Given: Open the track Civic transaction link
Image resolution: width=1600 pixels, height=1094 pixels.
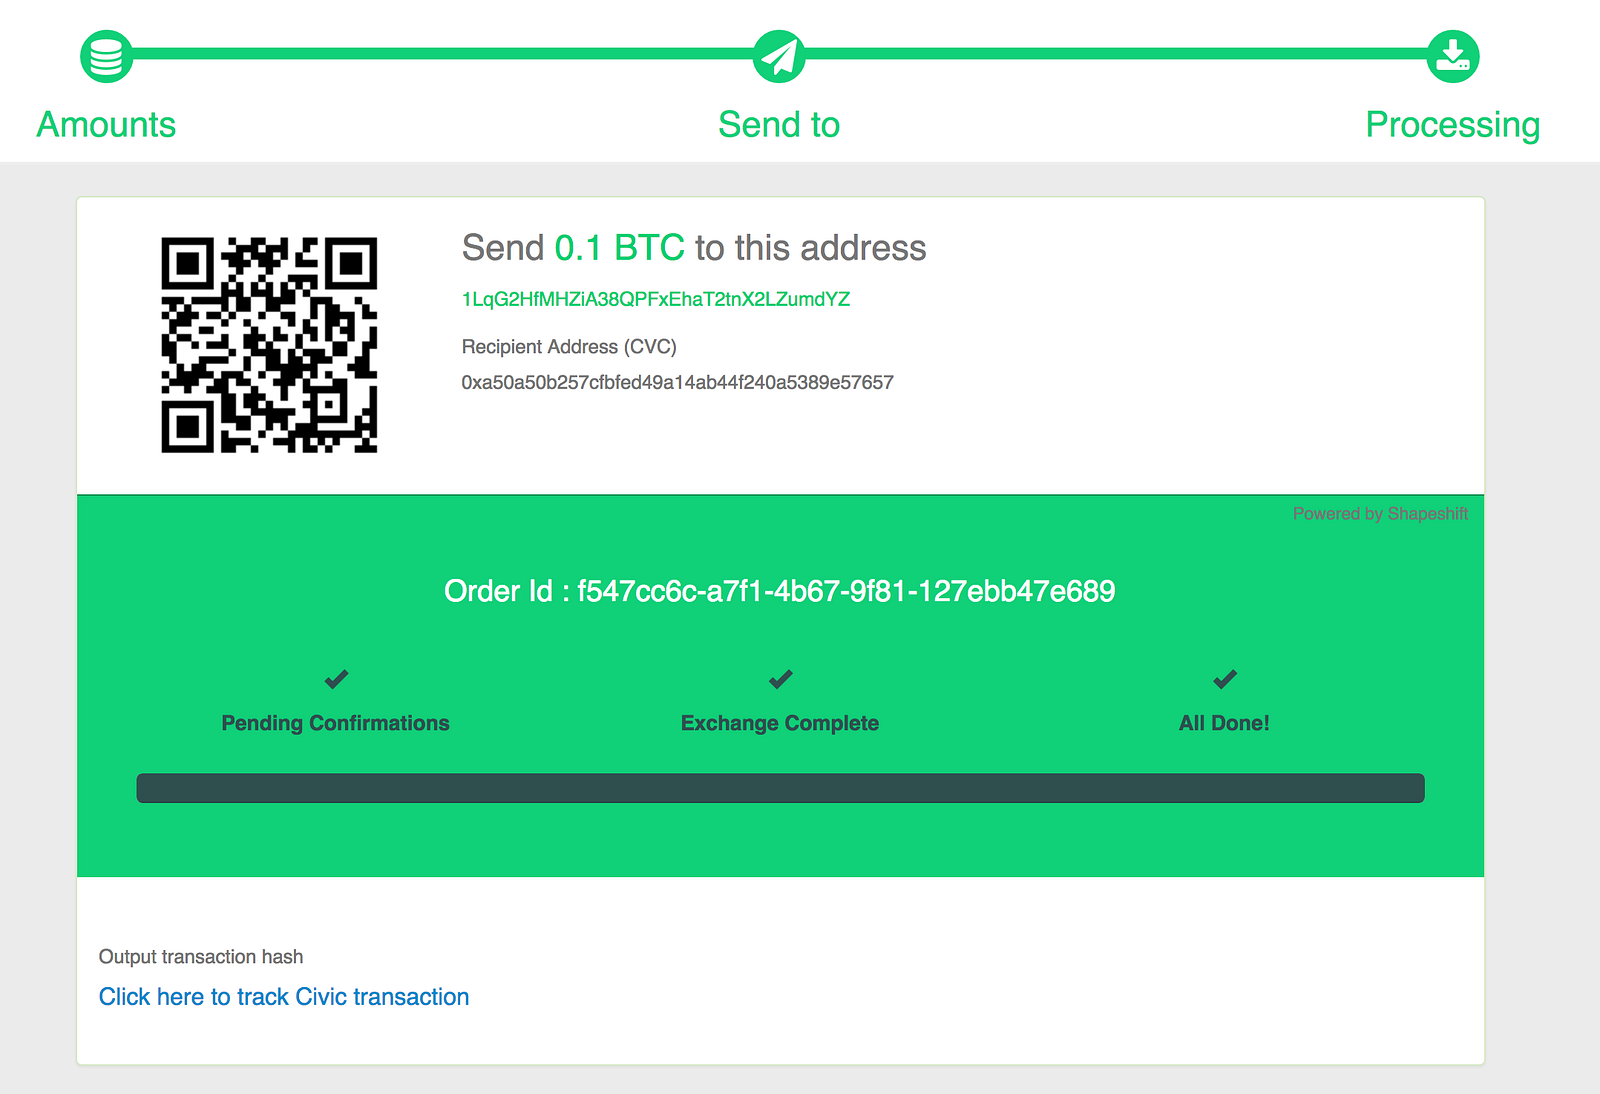Looking at the screenshot, I should (284, 997).
